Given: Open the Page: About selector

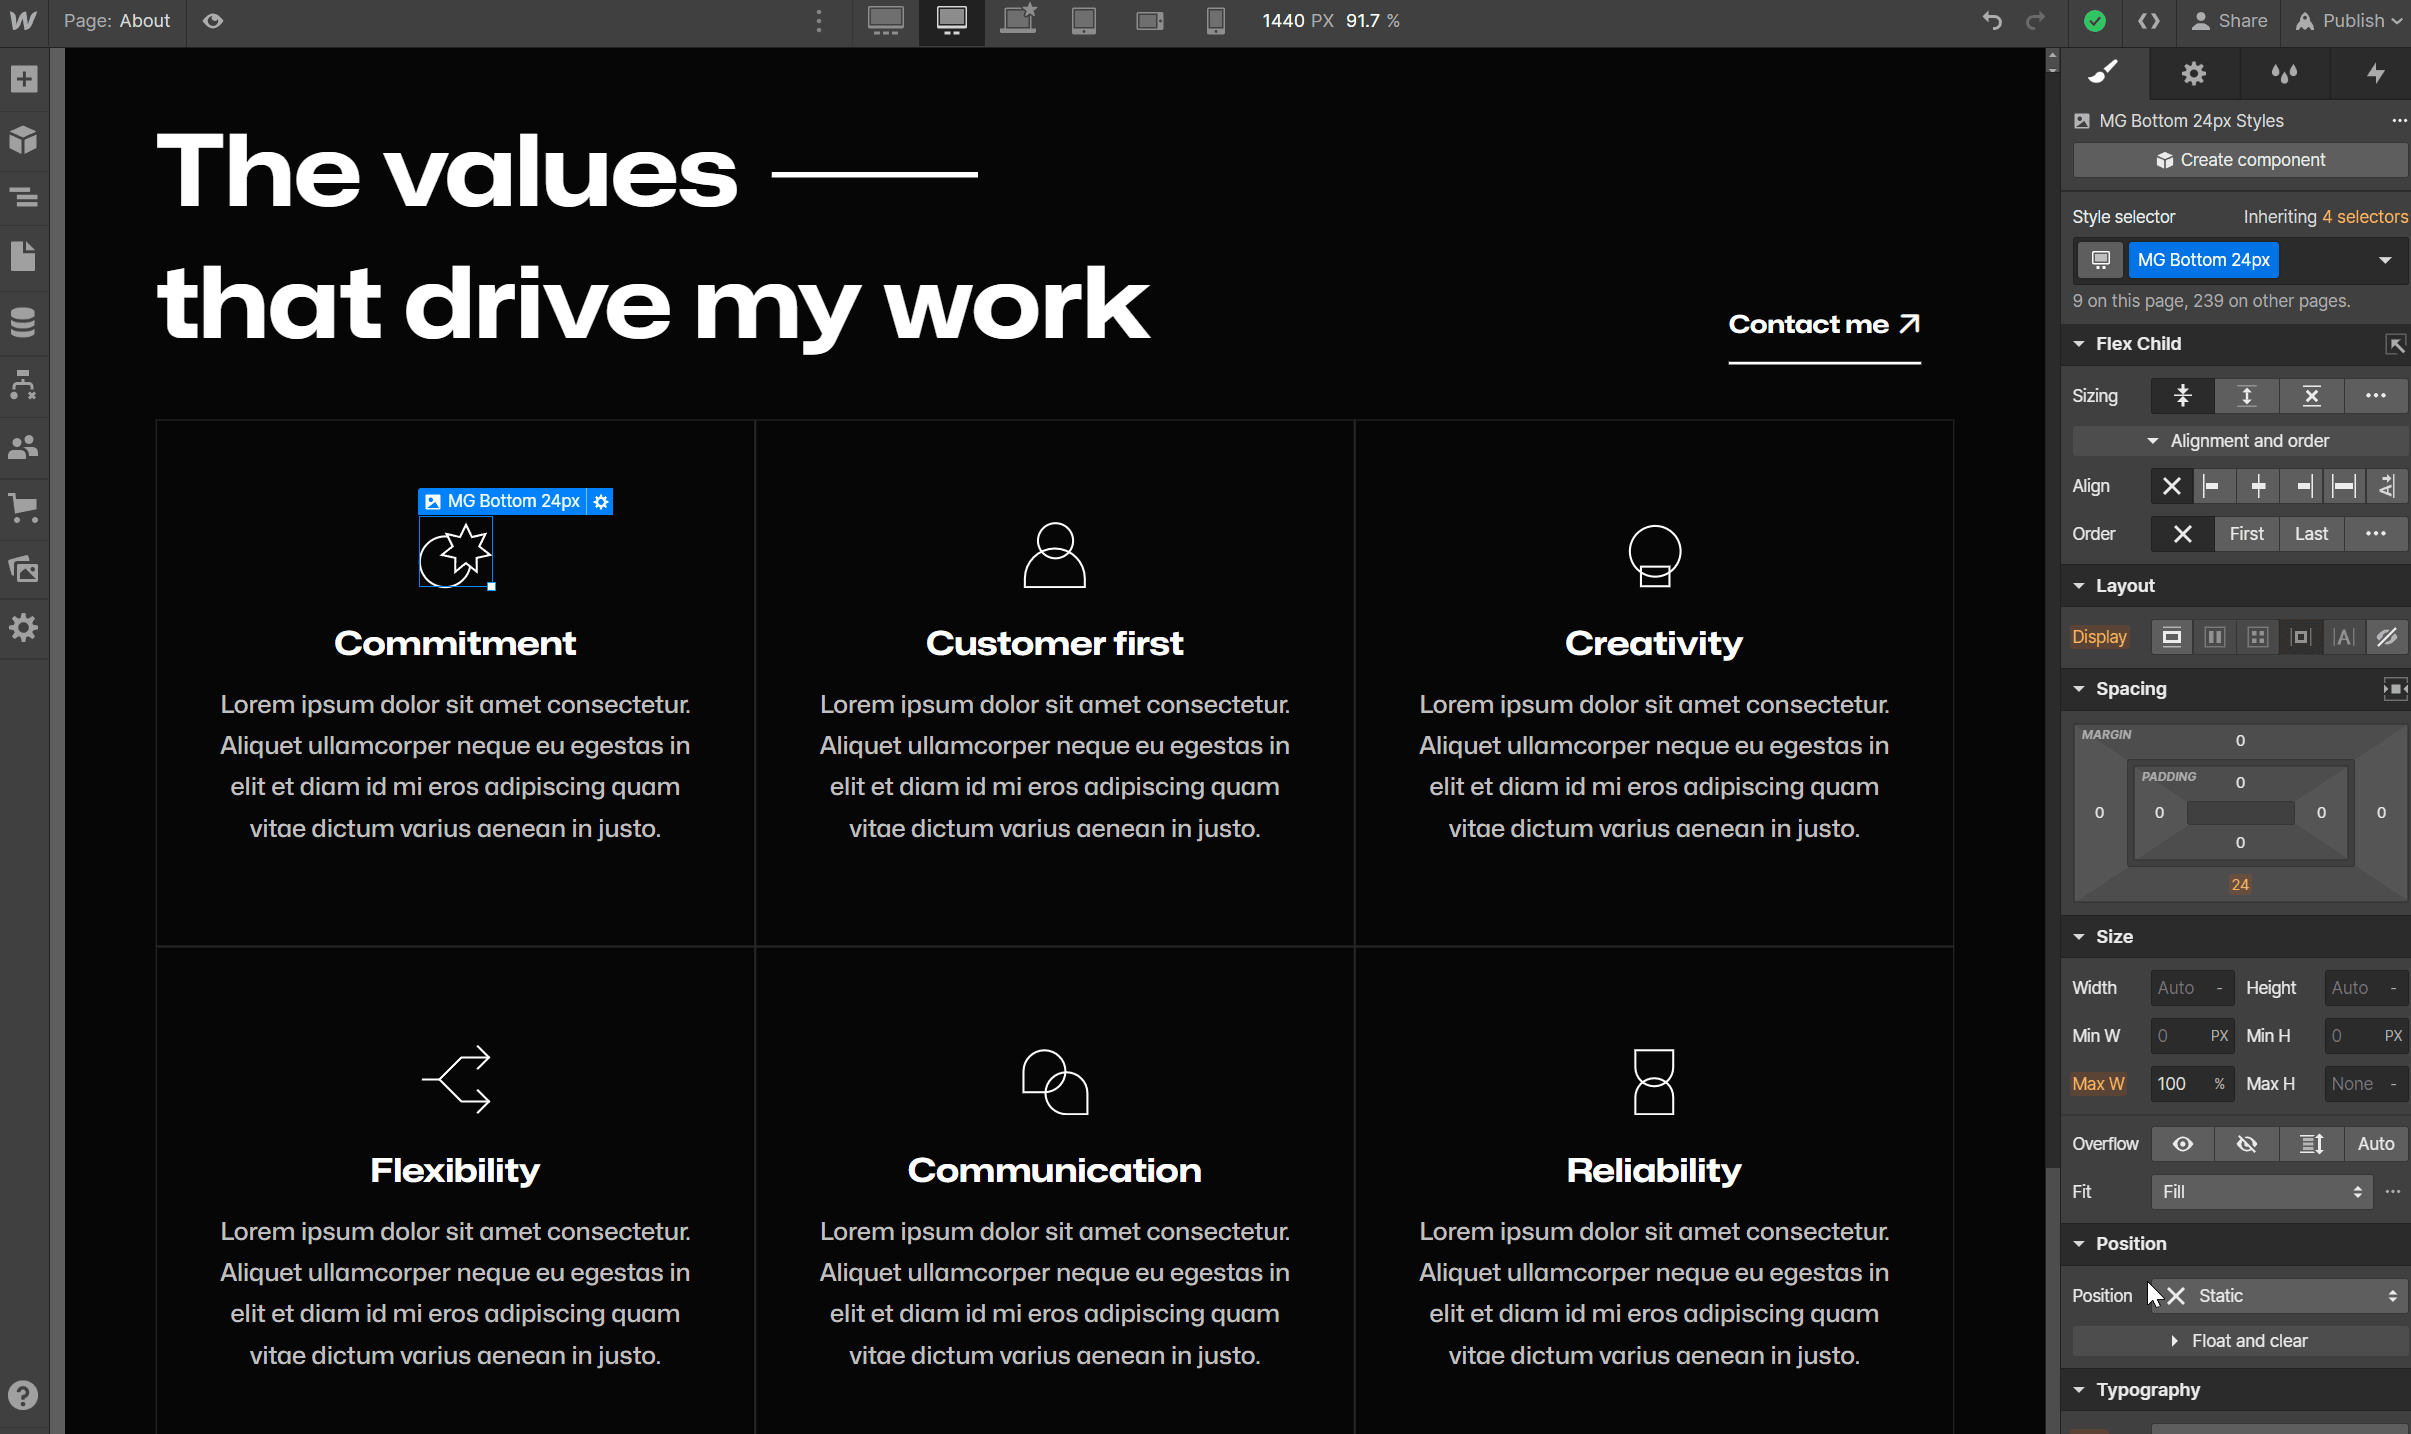Looking at the screenshot, I should coord(117,21).
